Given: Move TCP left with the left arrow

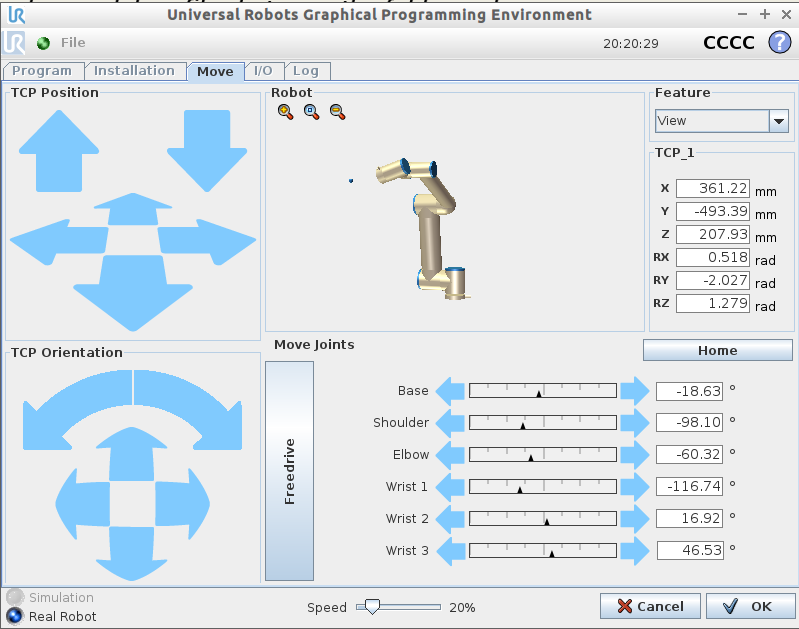Looking at the screenshot, I should pyautogui.click(x=59, y=242).
